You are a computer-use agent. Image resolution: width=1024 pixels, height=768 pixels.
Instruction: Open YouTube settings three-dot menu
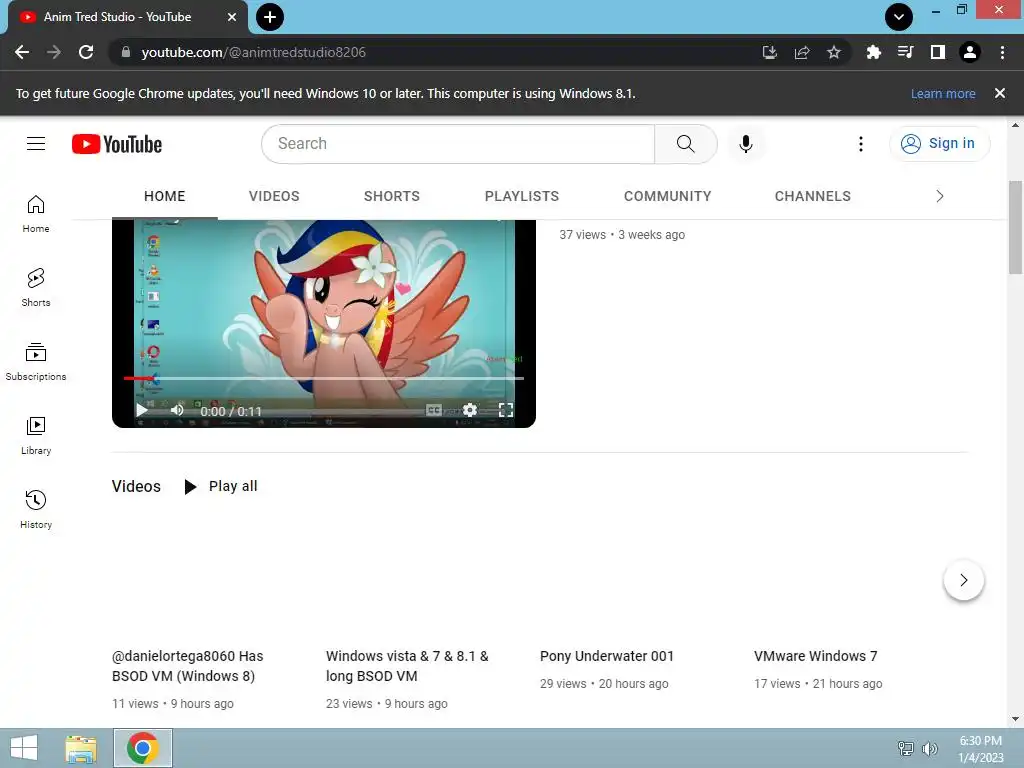pos(861,144)
